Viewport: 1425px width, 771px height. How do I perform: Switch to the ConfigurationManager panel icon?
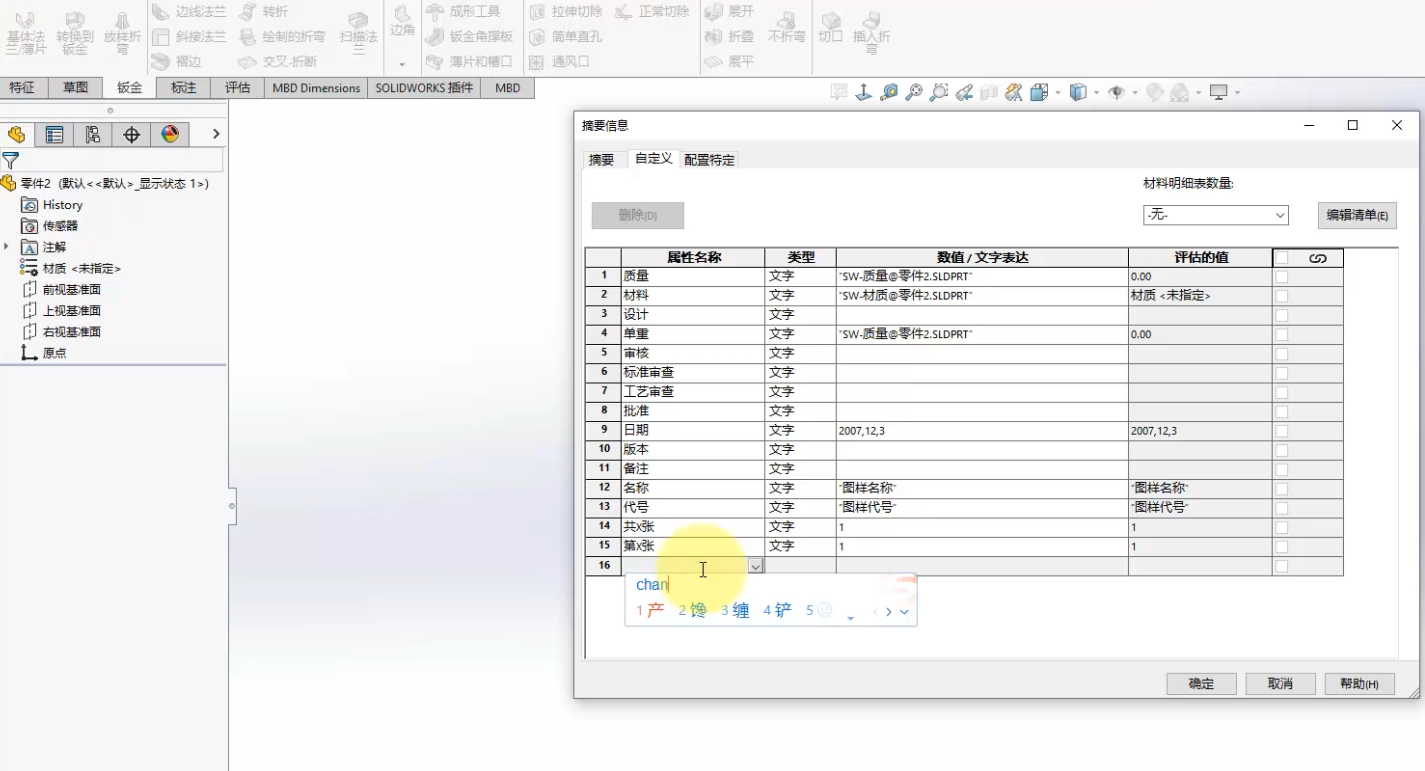[92, 133]
